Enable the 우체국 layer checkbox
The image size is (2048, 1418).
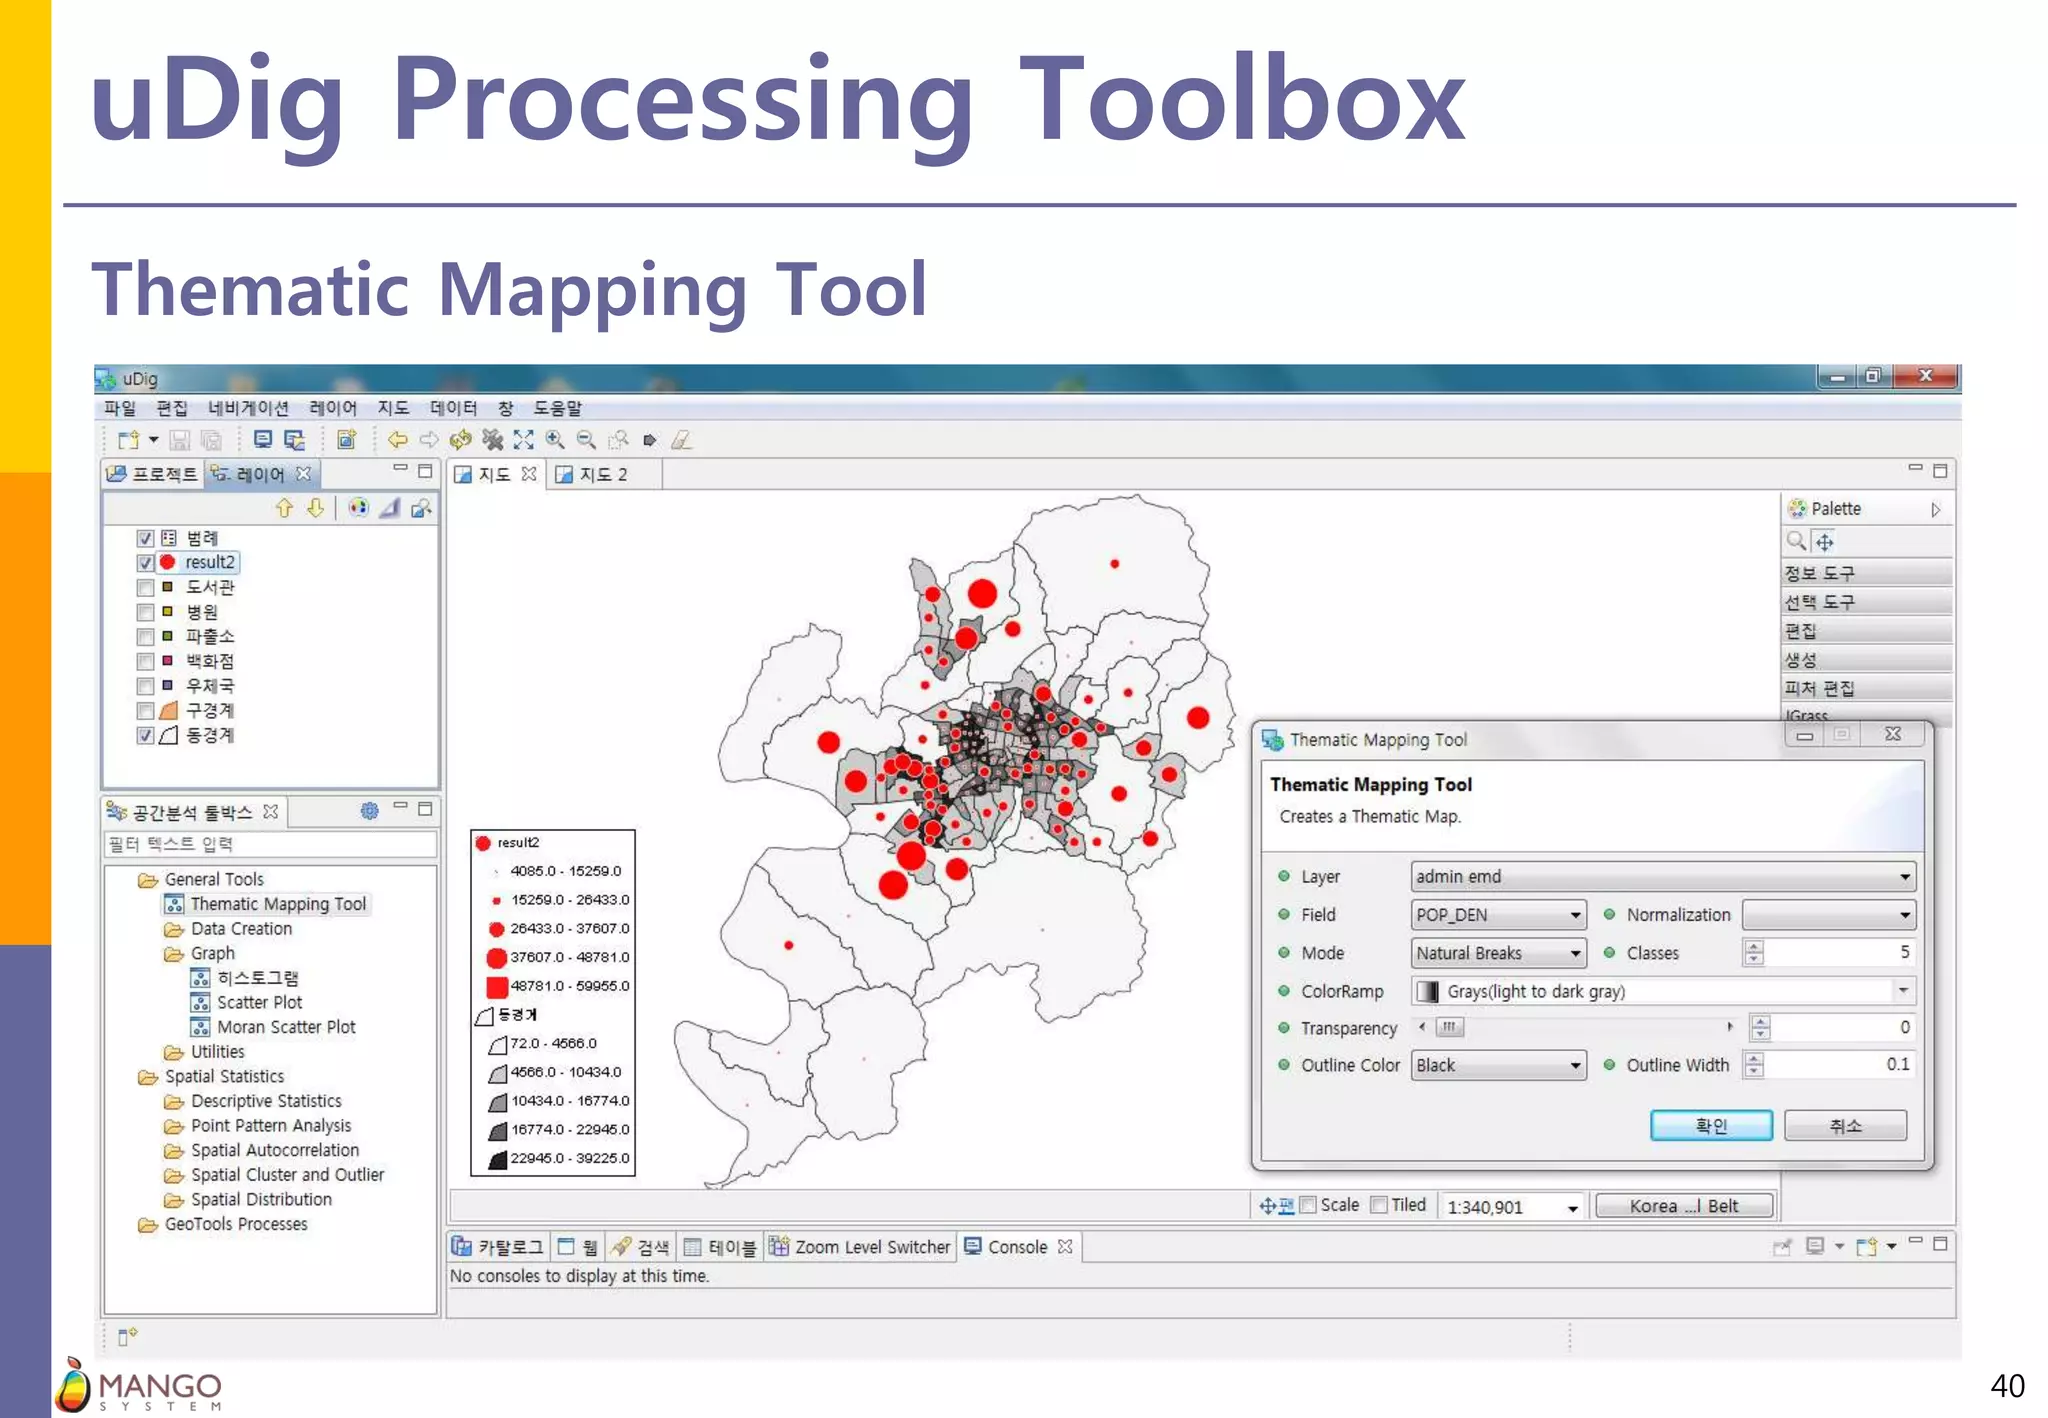(x=145, y=686)
